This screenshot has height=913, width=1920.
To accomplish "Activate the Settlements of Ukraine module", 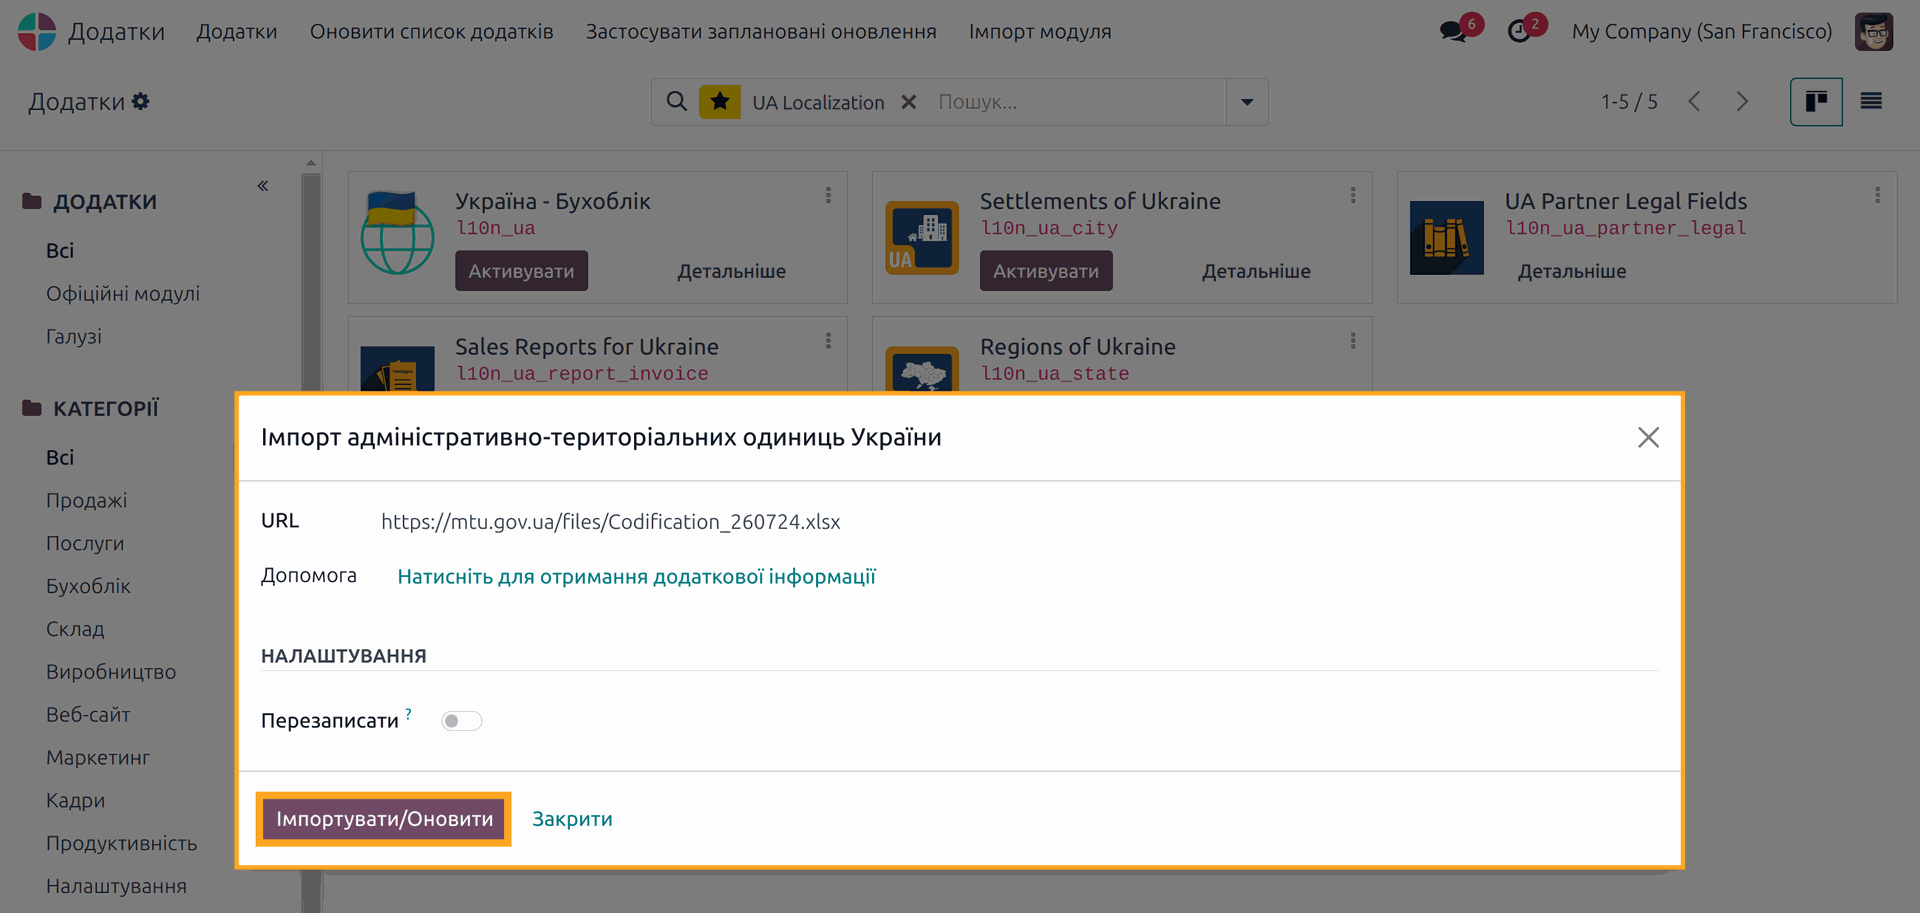I will click(x=1046, y=271).
